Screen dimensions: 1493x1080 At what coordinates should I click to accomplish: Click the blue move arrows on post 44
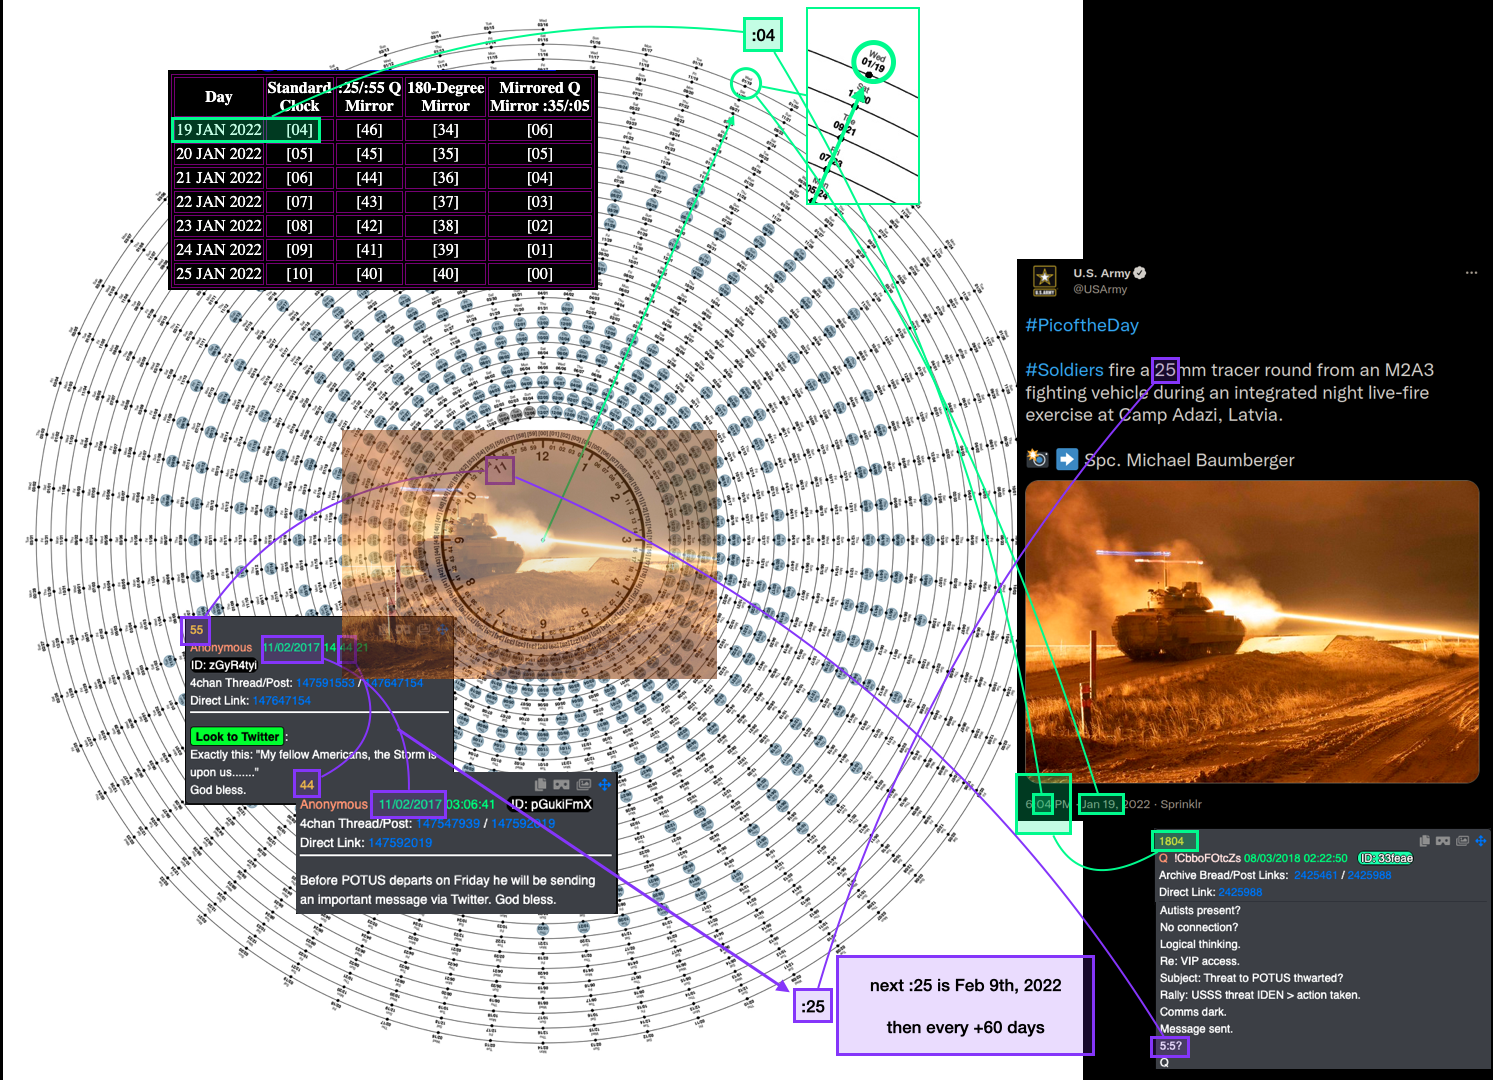[x=605, y=785]
